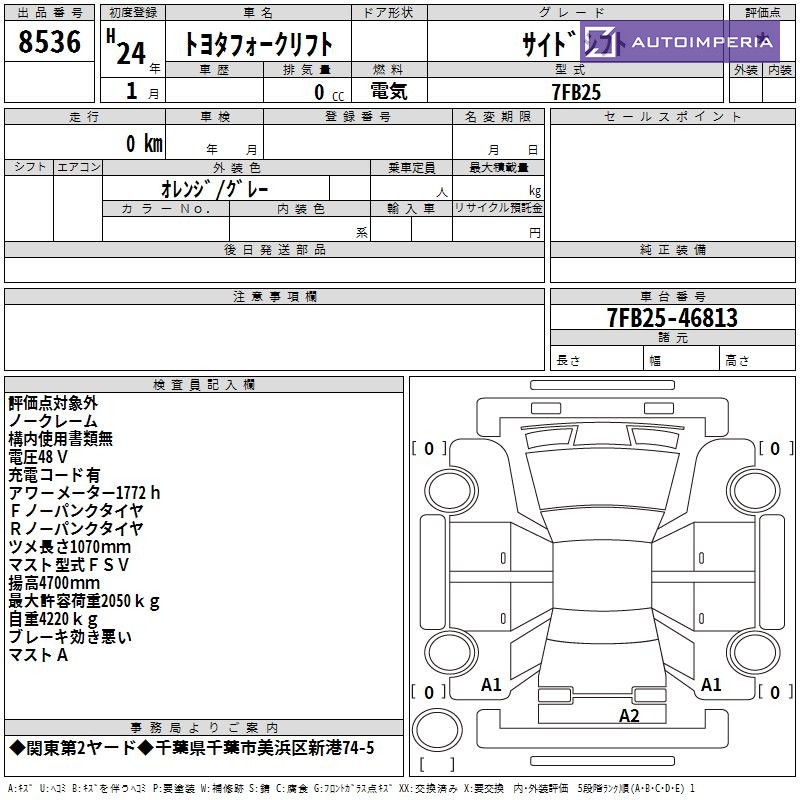Select the fuel type value "電気"

(389, 91)
